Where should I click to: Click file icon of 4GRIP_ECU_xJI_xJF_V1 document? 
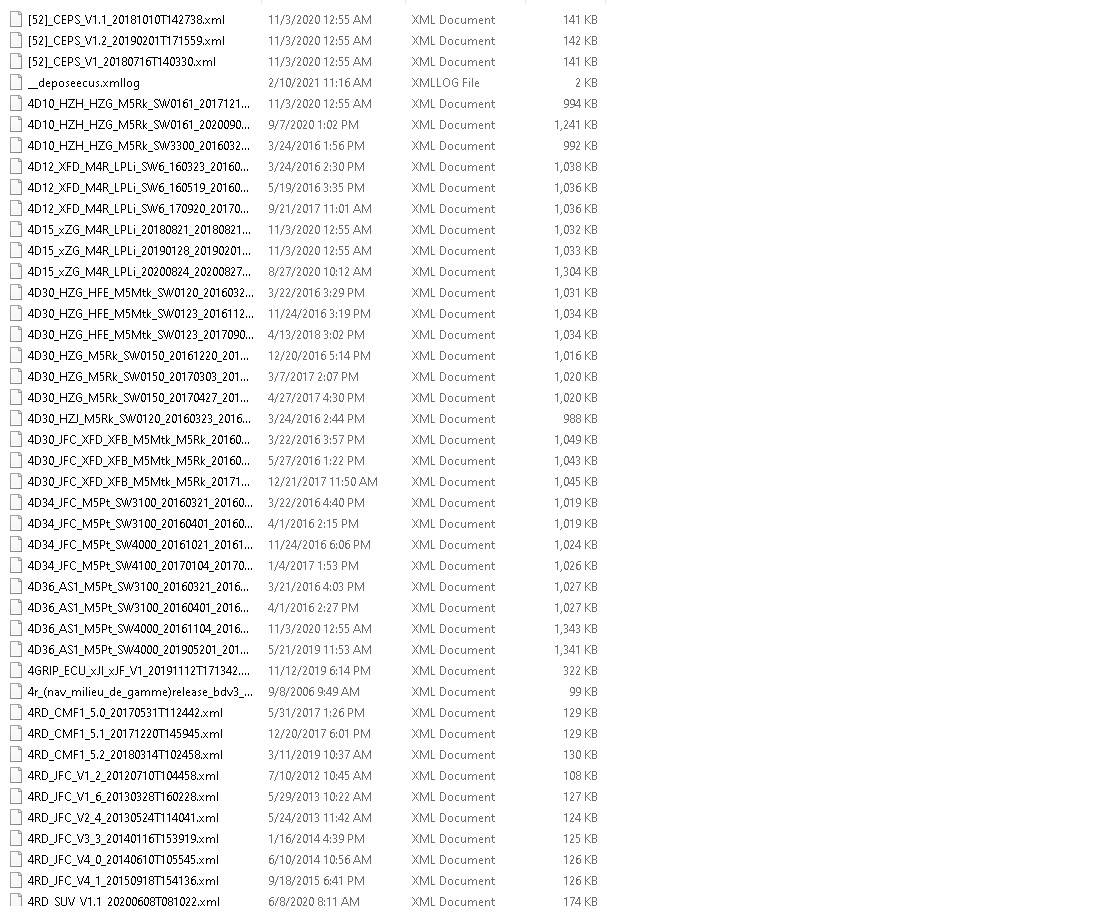[16, 671]
